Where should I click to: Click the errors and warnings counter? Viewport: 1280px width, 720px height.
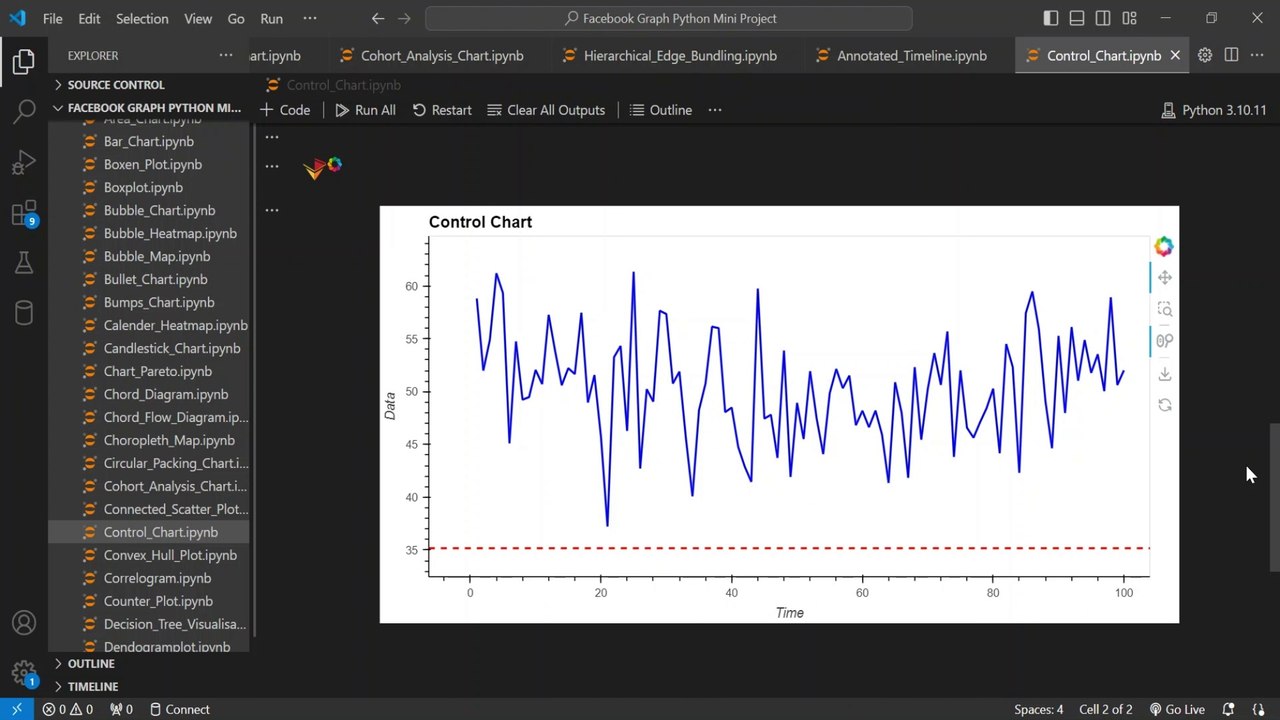click(68, 709)
